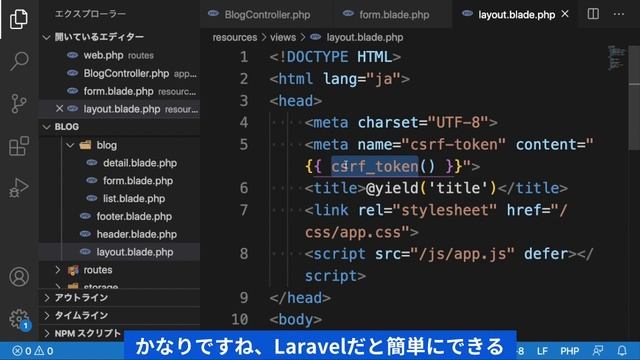640x360 pixels.
Task: Close layout.blade.php in open editors list
Action: [59, 109]
